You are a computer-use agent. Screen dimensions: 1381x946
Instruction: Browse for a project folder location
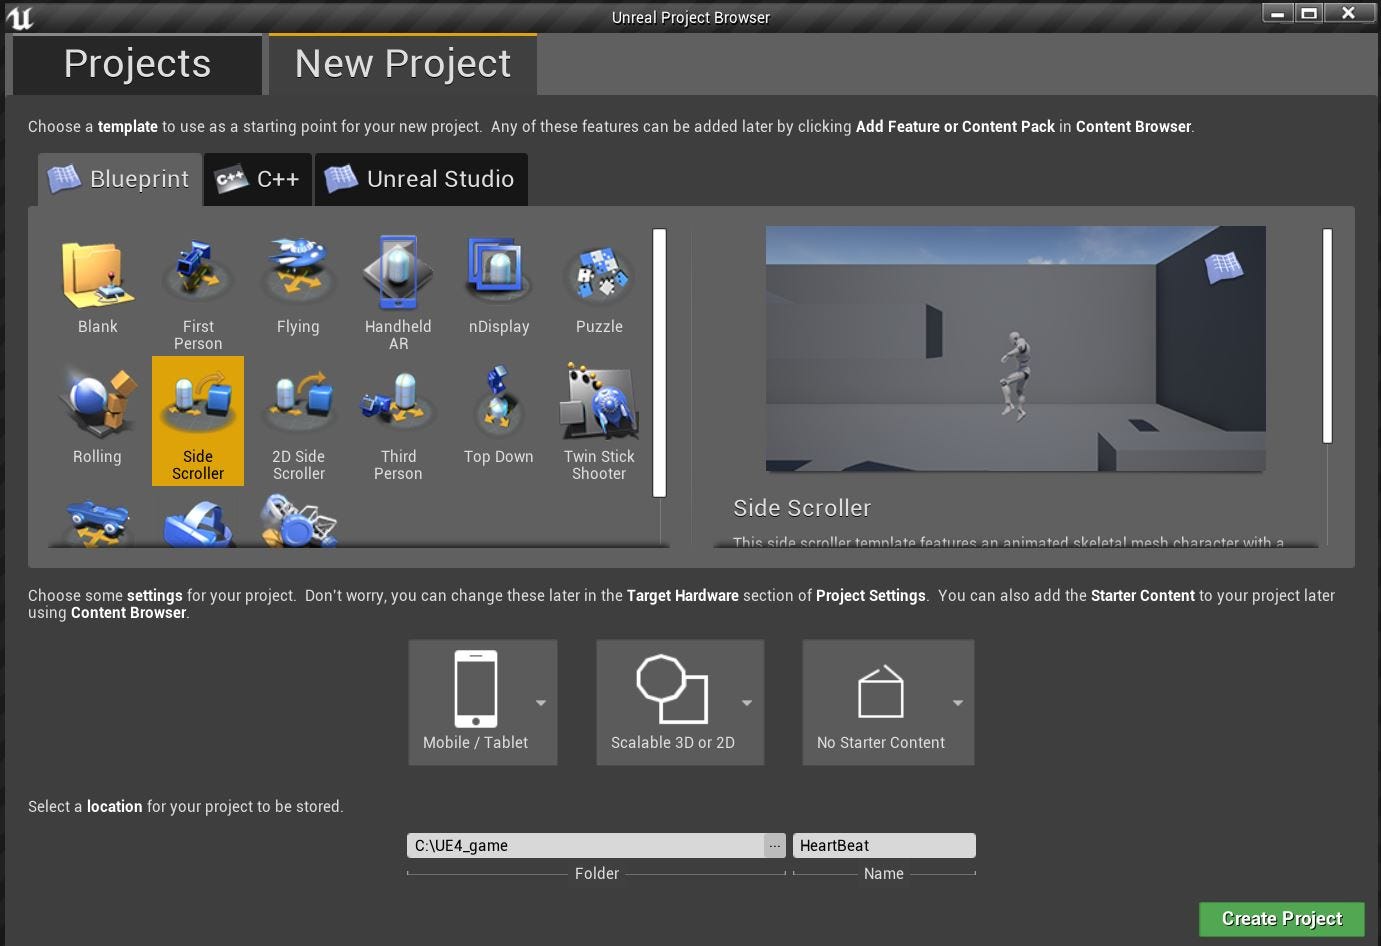(x=774, y=845)
